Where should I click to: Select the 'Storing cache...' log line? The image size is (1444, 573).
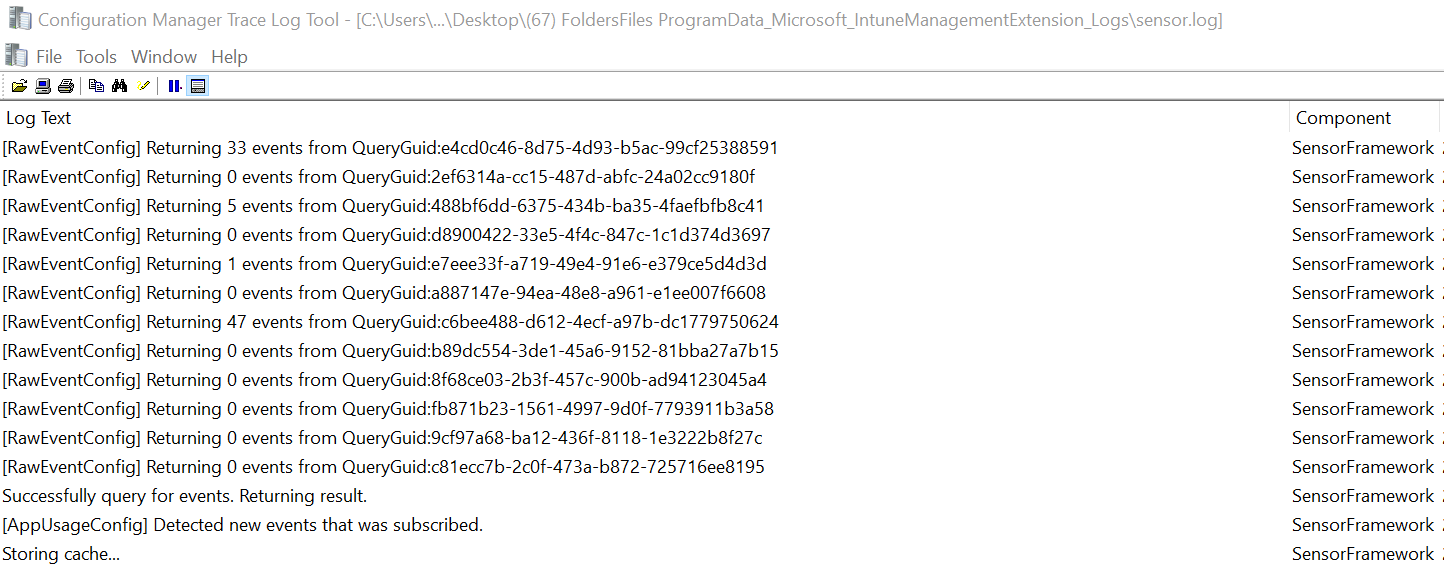[722, 554]
